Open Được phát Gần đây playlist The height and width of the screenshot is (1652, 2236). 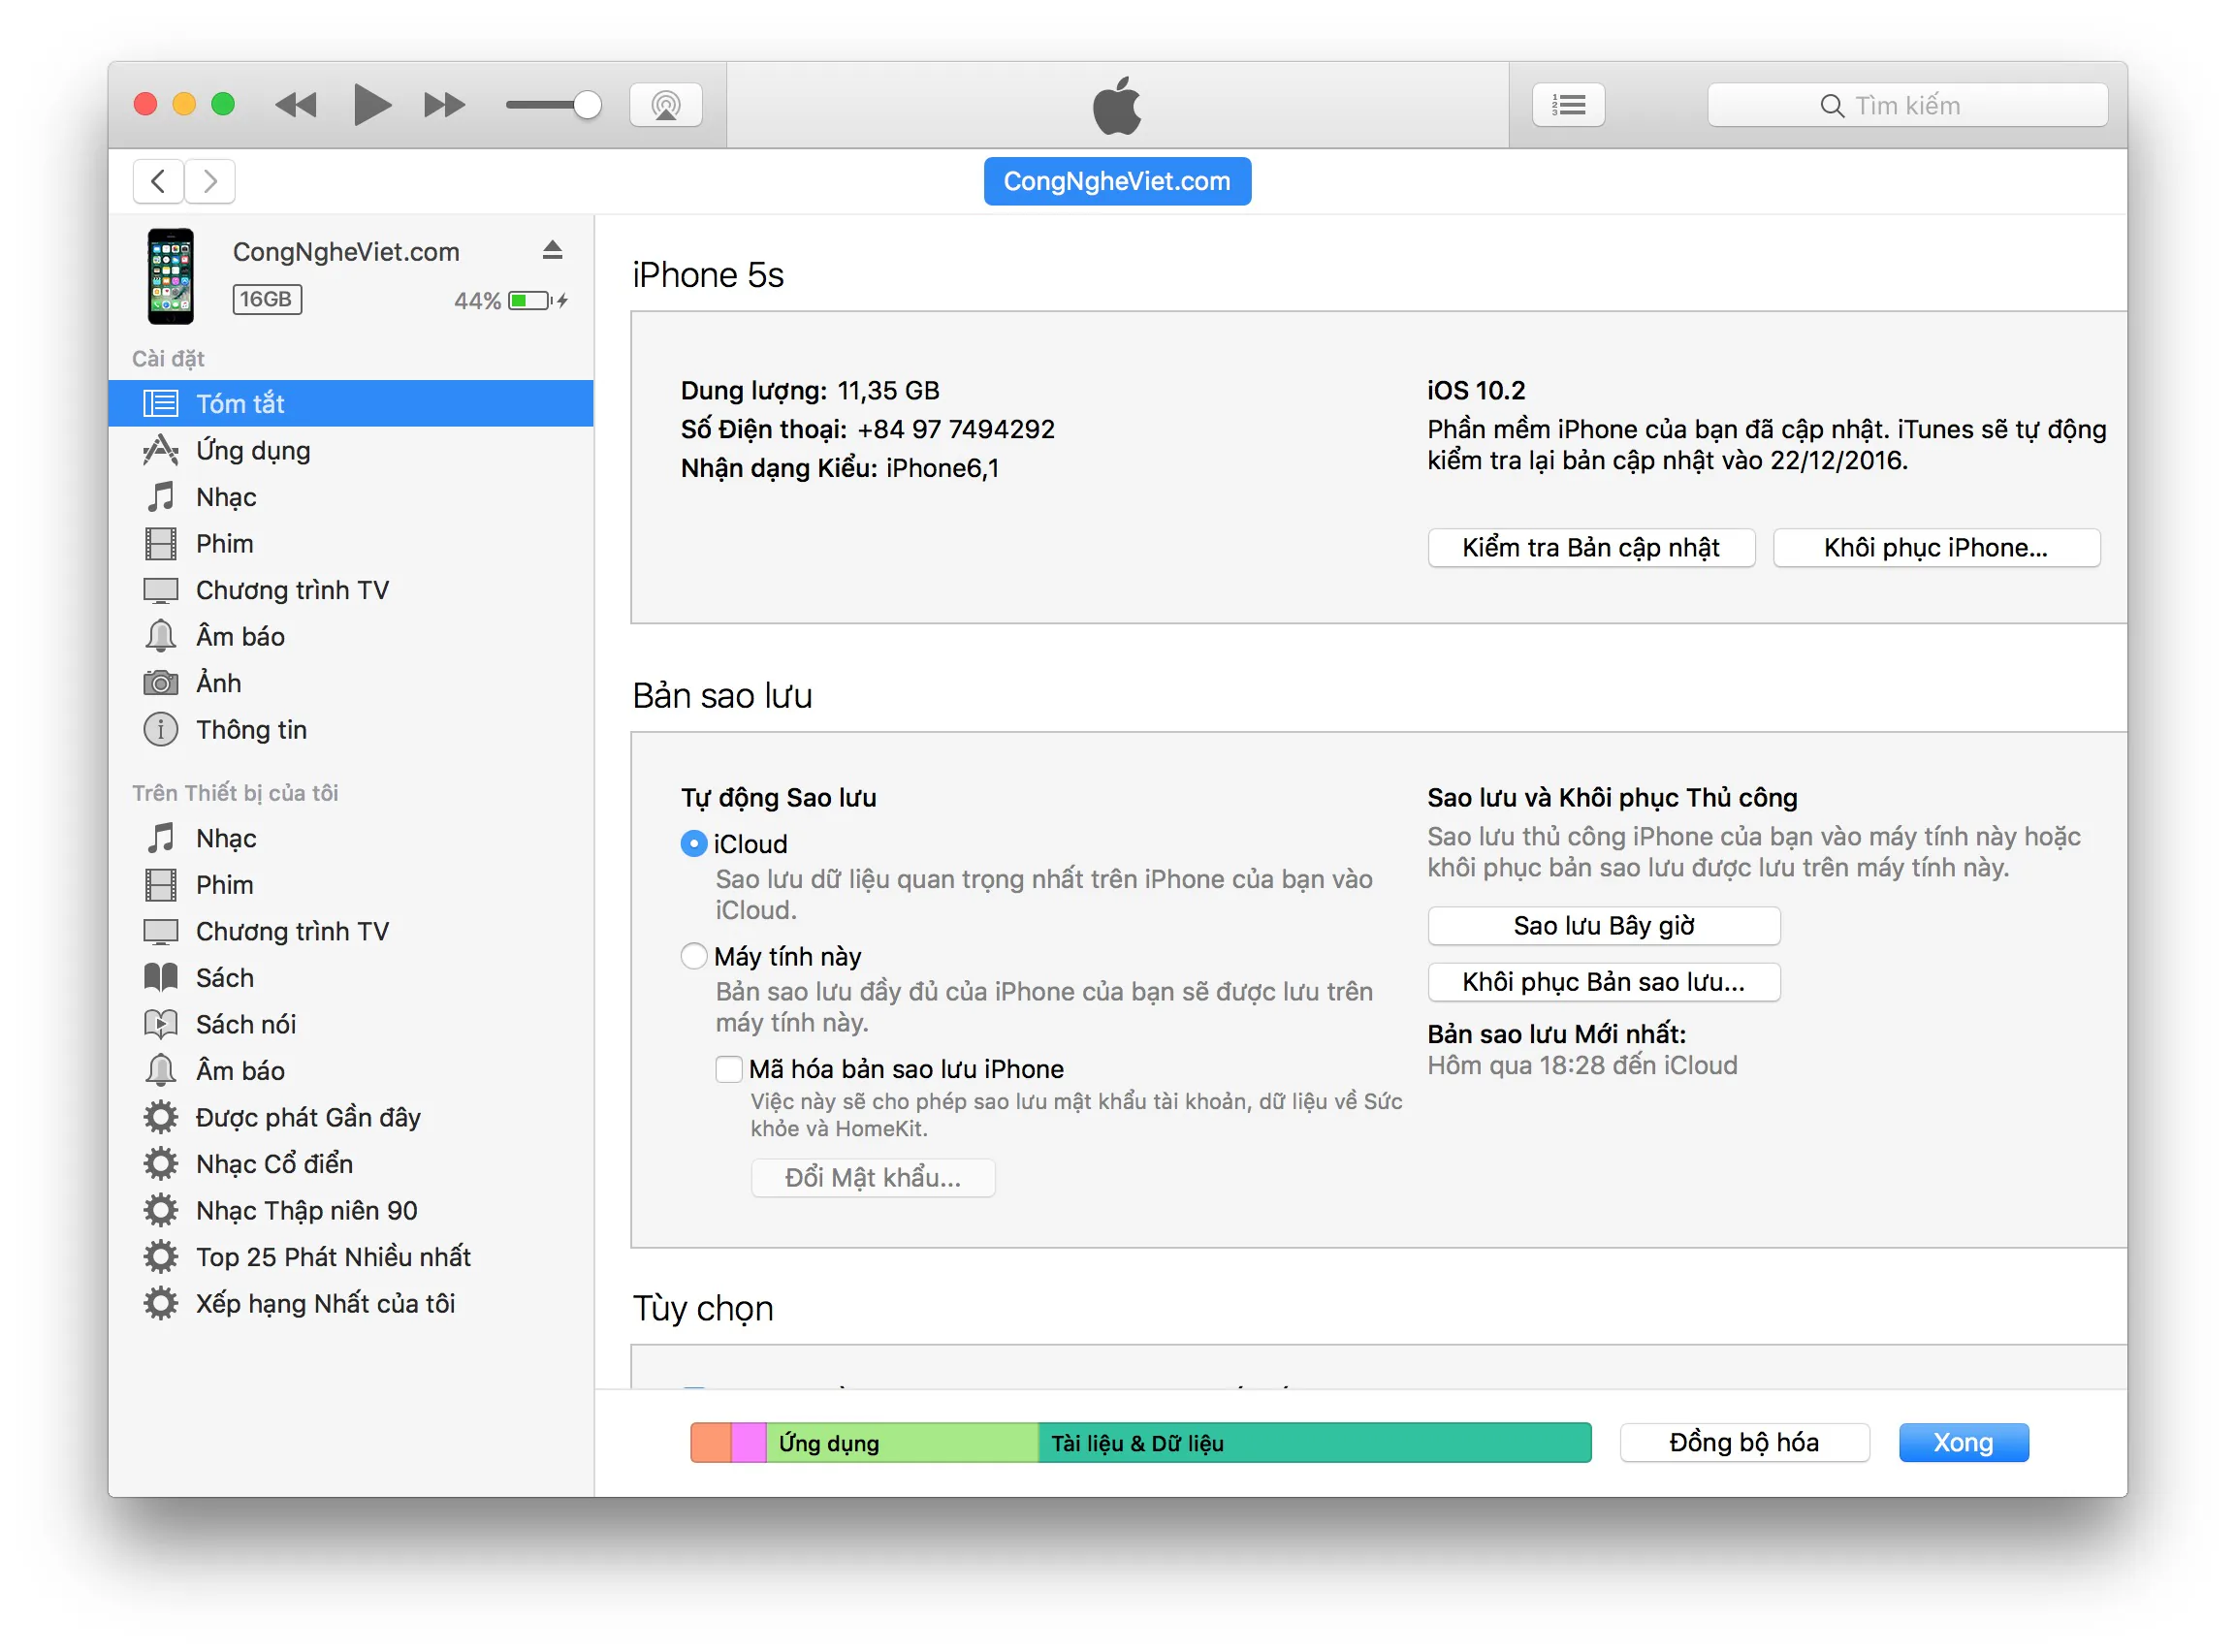tap(351, 1117)
